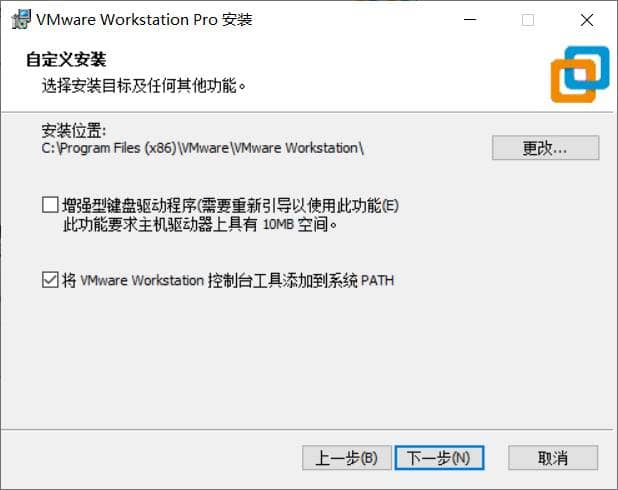Go back with 上一步(B)
Image resolution: width=618 pixels, height=490 pixels.
[347, 458]
